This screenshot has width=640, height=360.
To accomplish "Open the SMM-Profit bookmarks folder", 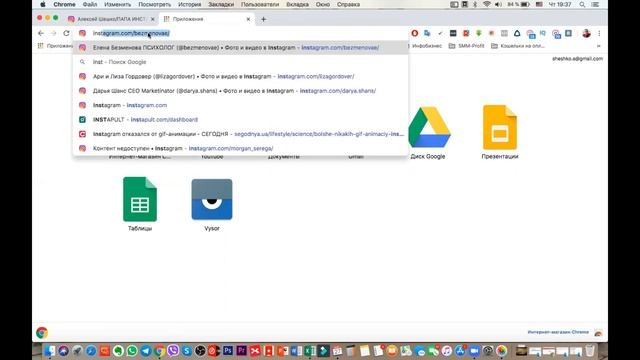I will [467, 46].
